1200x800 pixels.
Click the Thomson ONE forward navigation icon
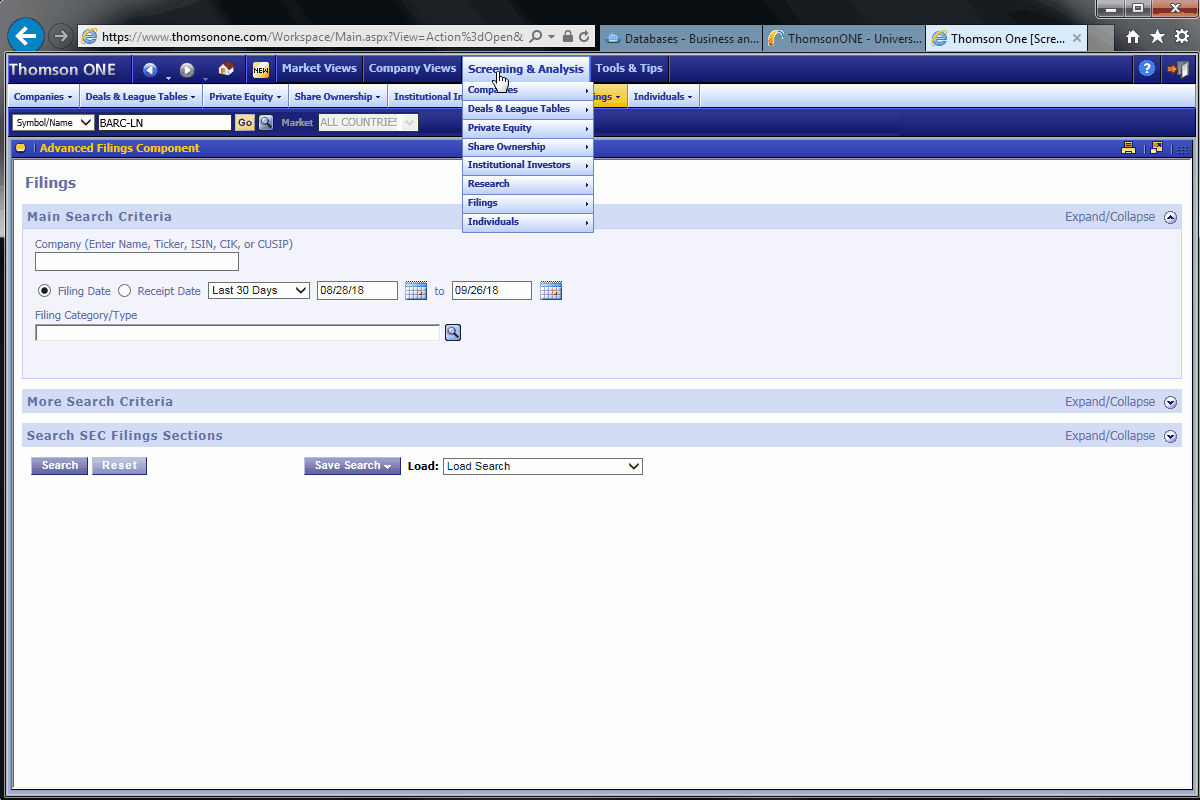[x=187, y=70]
